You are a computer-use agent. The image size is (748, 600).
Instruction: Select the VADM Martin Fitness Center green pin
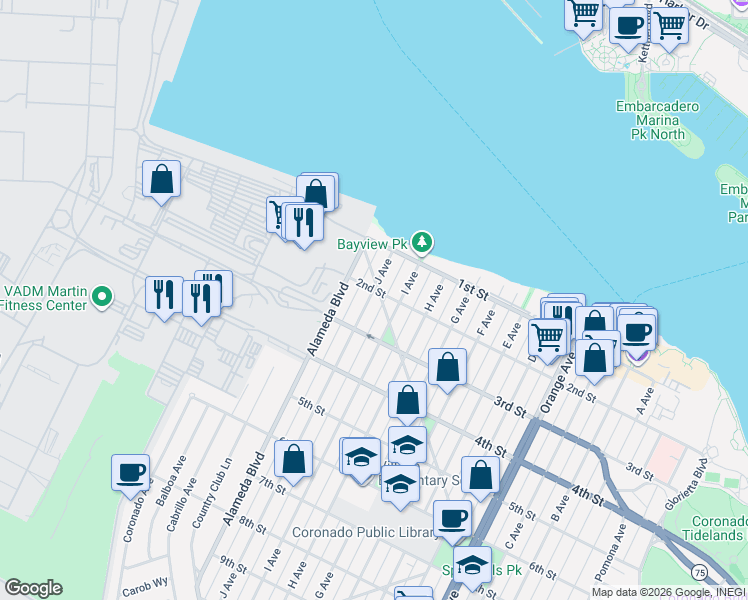[102, 297]
